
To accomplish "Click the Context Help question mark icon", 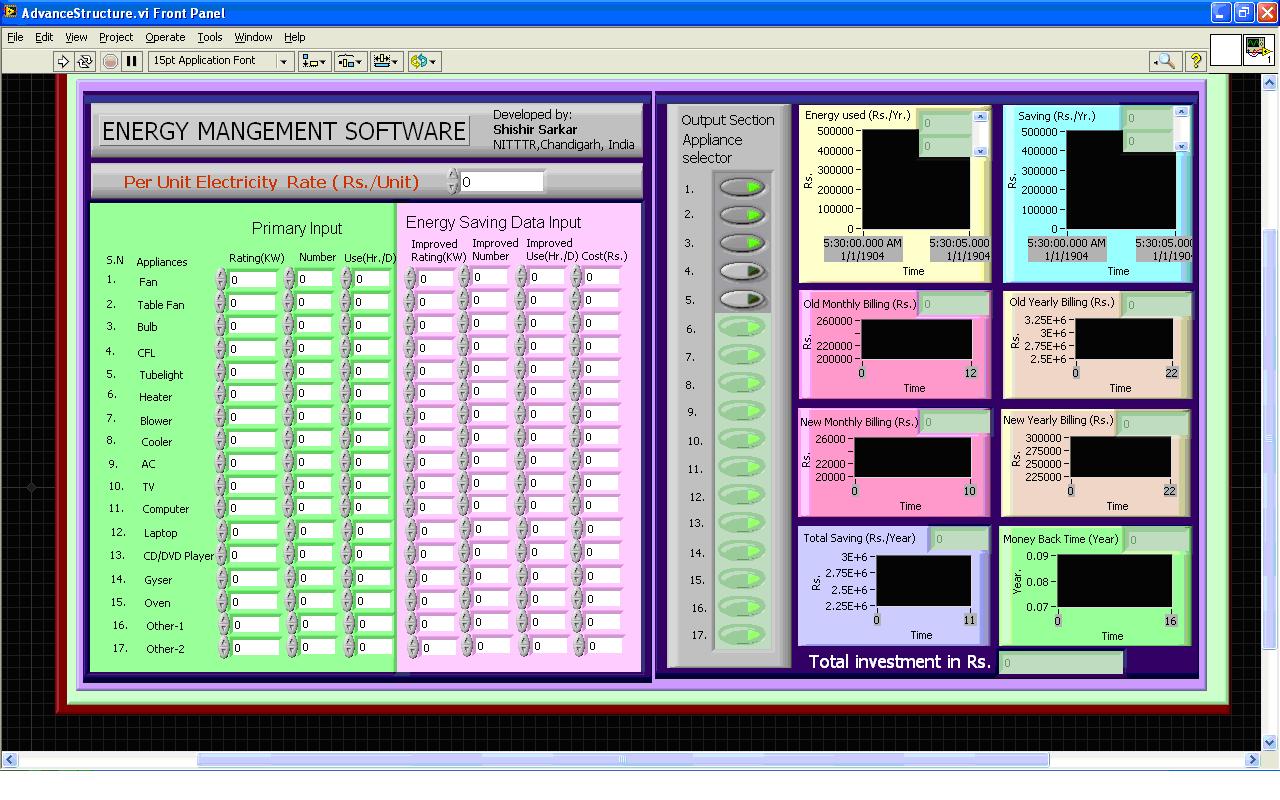I will tap(1195, 61).
